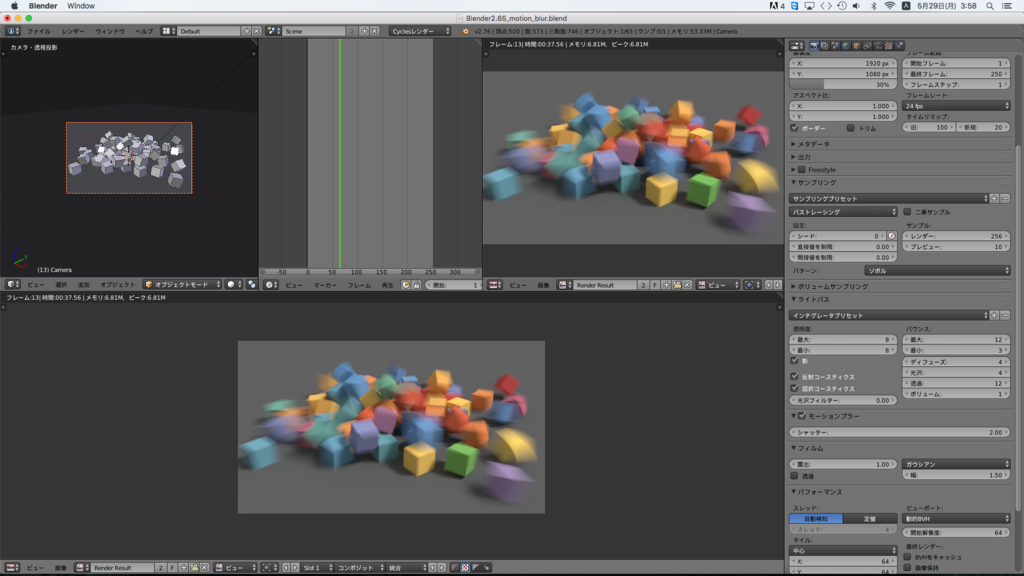Click the timeline editor type icon
This screenshot has width=1024, height=576.
coord(270,285)
